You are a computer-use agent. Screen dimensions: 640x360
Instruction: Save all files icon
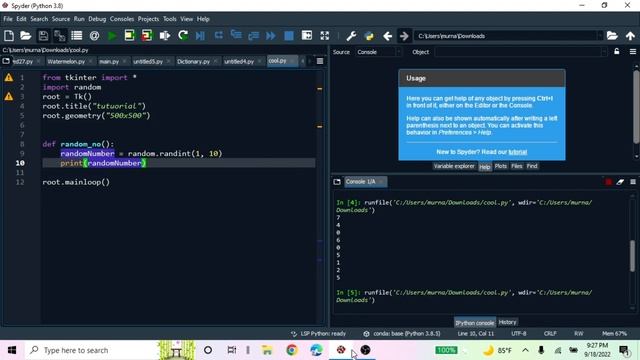coord(60,36)
